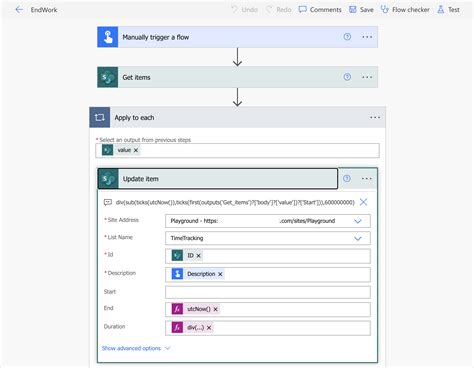Open help for Manually trigger a flow
This screenshot has height=368, width=474.
pyautogui.click(x=347, y=37)
